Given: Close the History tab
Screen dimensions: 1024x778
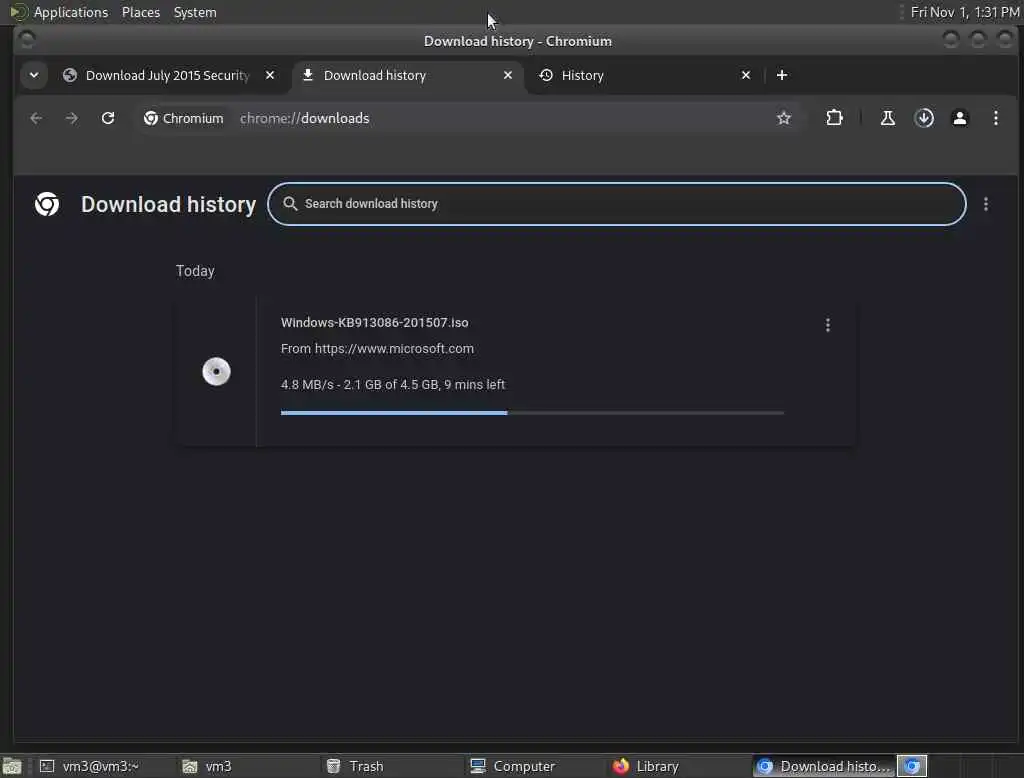Looking at the screenshot, I should pos(746,75).
